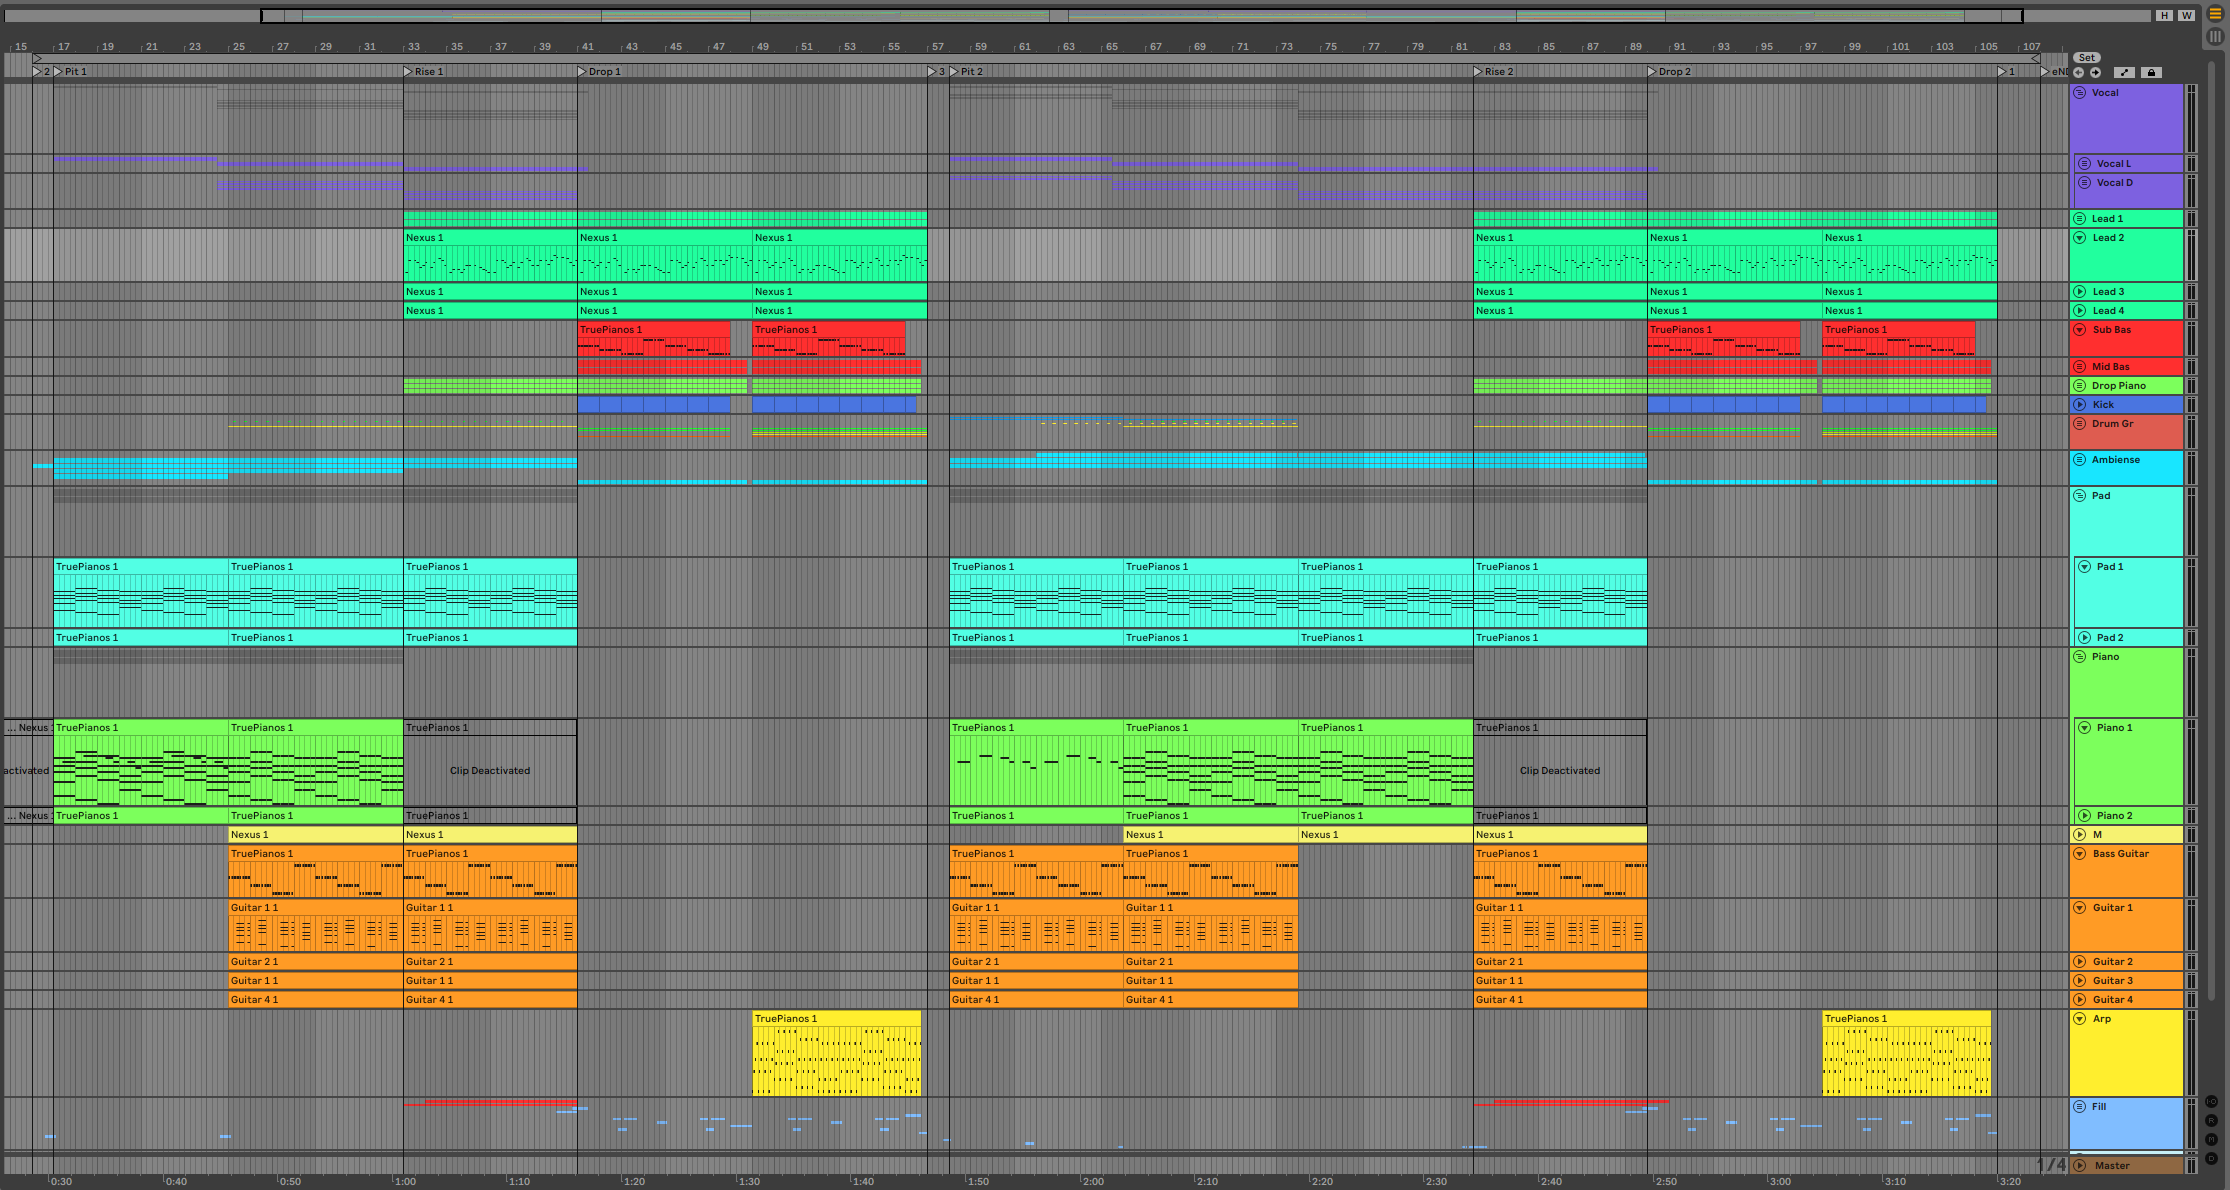Click the Ambiense track fold icon

(x=2080, y=460)
